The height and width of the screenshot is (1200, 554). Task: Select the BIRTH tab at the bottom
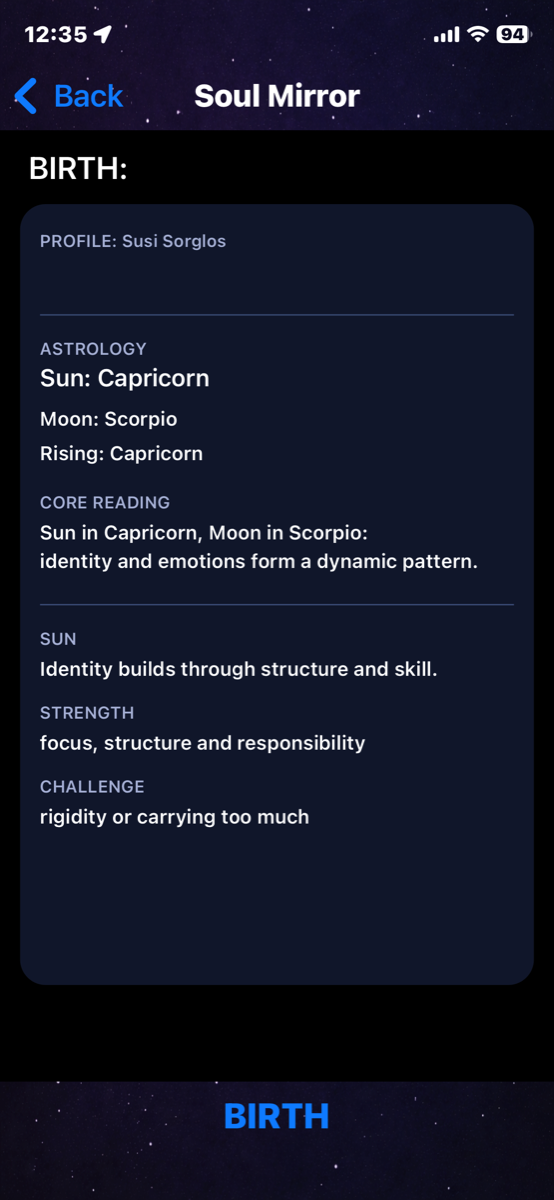coord(277,1116)
